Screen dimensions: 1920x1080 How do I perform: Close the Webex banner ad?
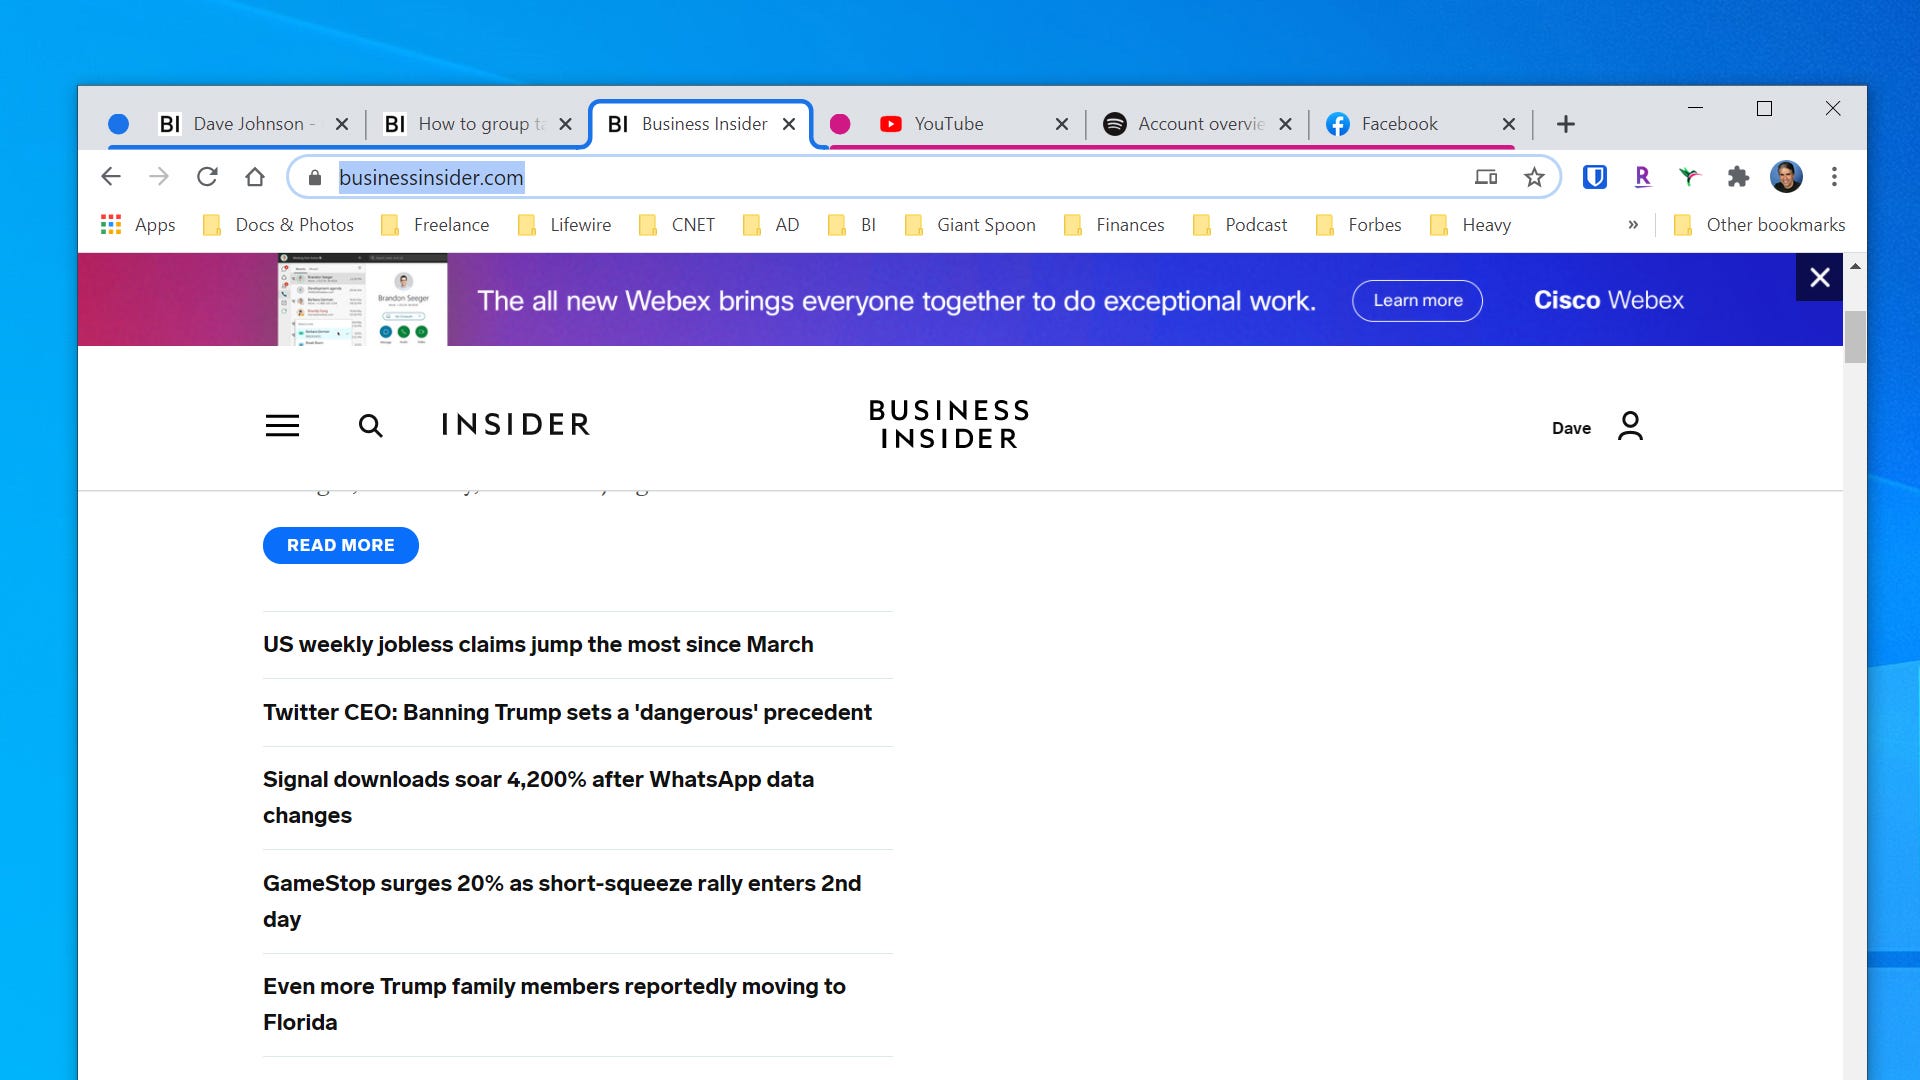1819,277
